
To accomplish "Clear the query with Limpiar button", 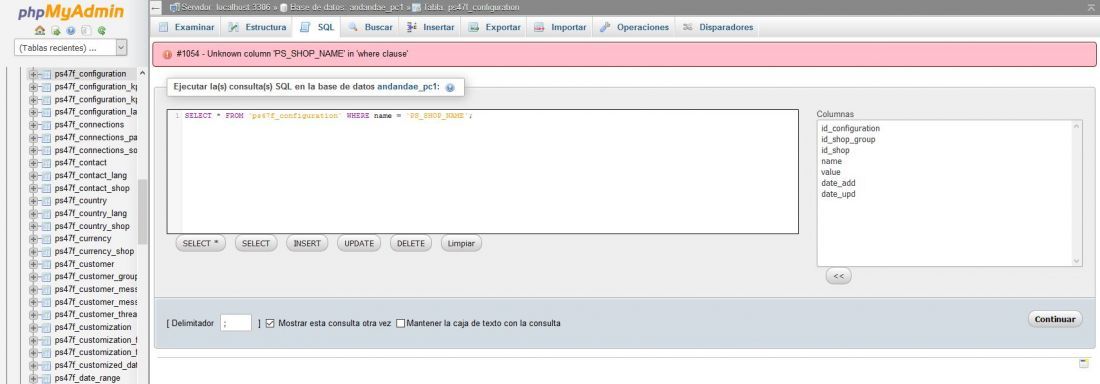I will pos(462,244).
